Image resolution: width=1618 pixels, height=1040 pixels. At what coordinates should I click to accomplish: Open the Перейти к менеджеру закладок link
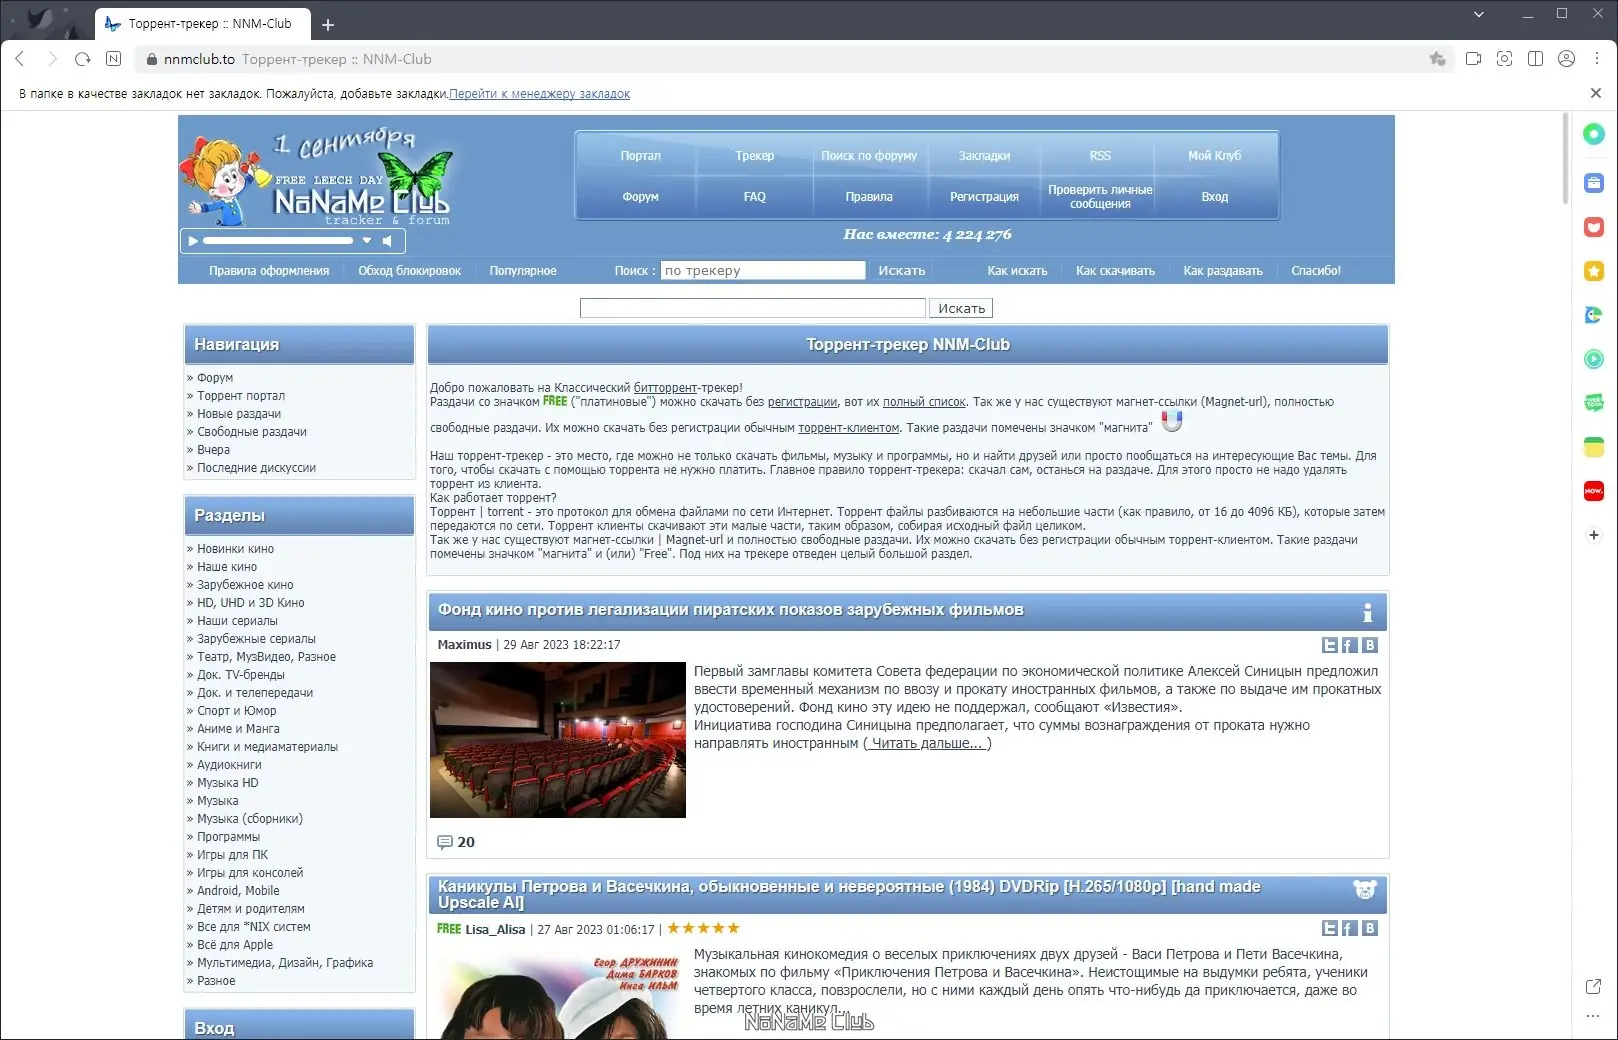[x=540, y=94]
